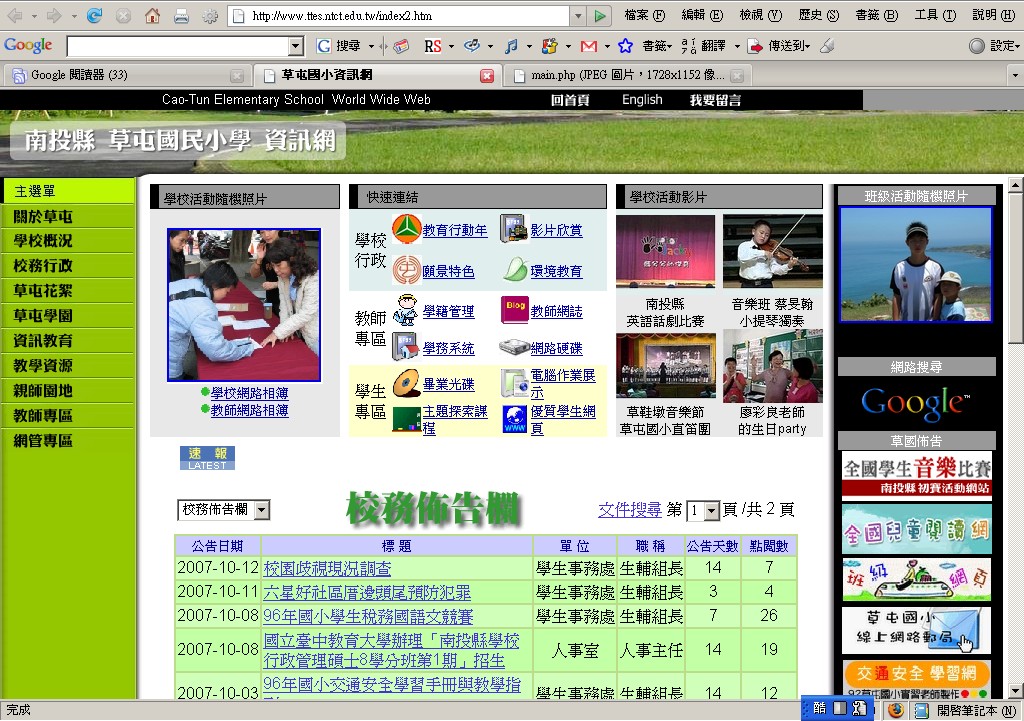
Task: Click the 傳送到 send-to icon
Action: pos(756,46)
